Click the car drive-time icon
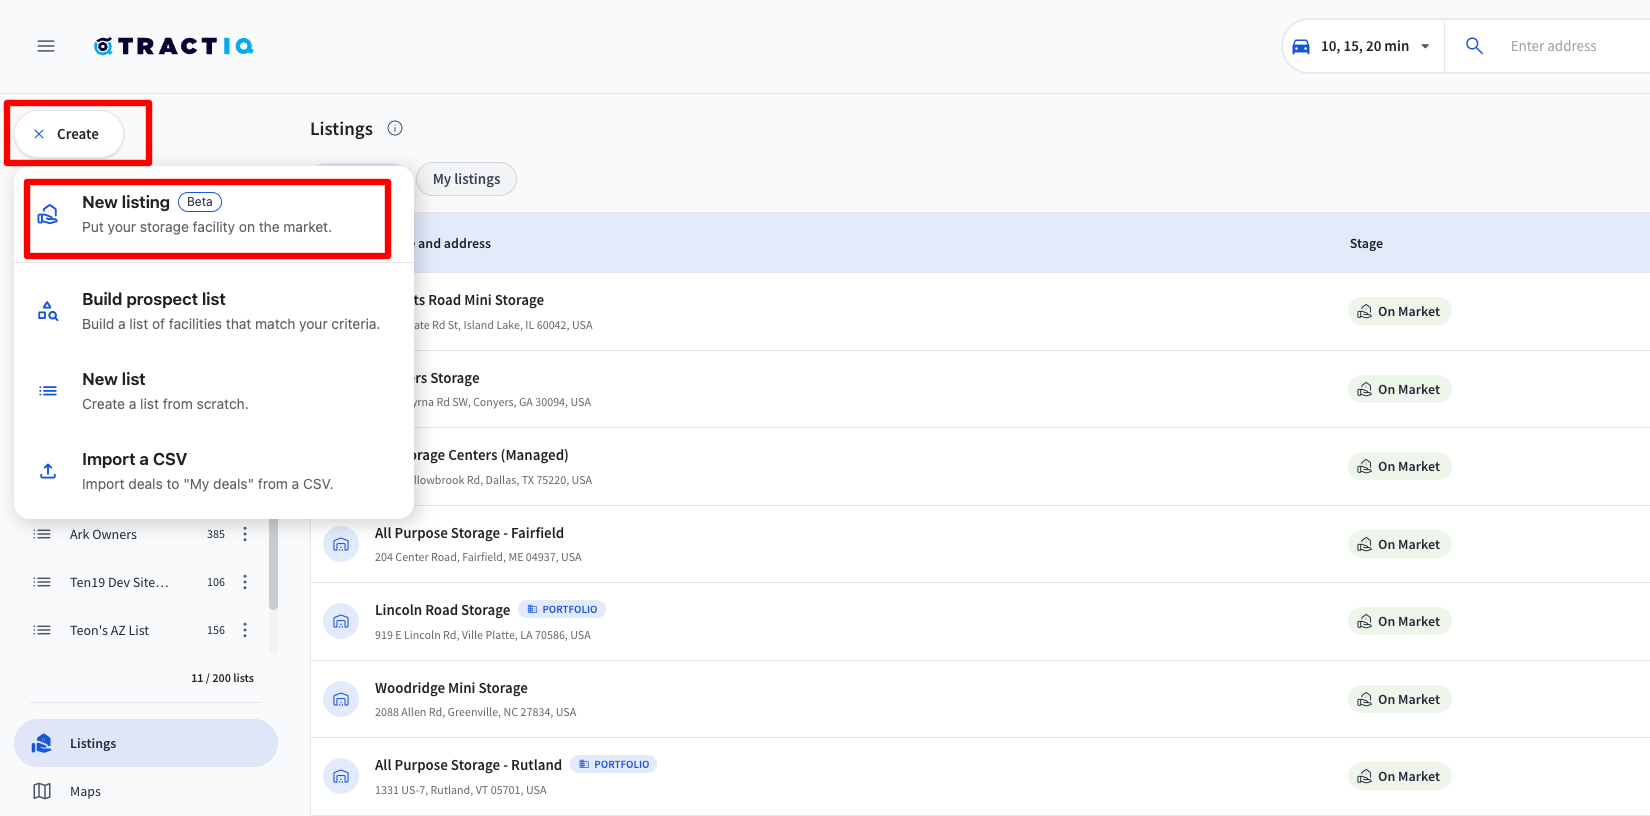The image size is (1650, 816). coord(1301,46)
